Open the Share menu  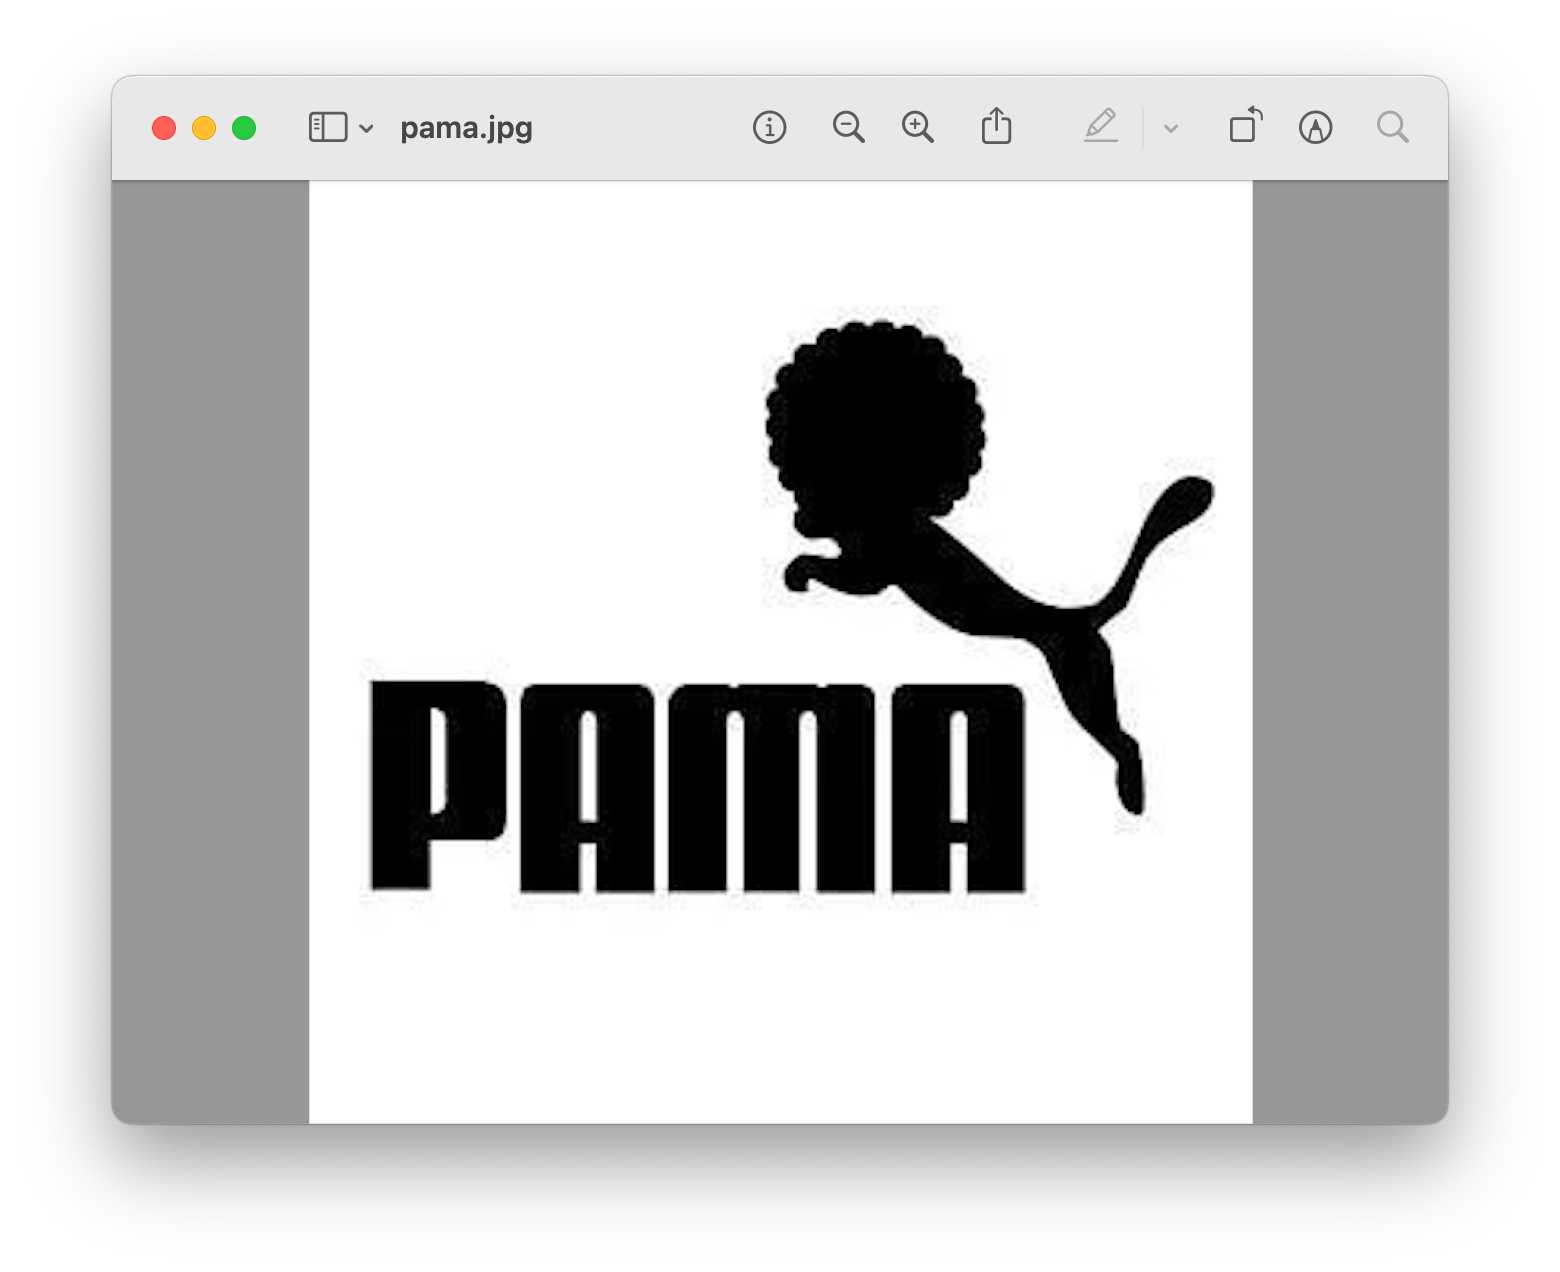pyautogui.click(x=996, y=127)
